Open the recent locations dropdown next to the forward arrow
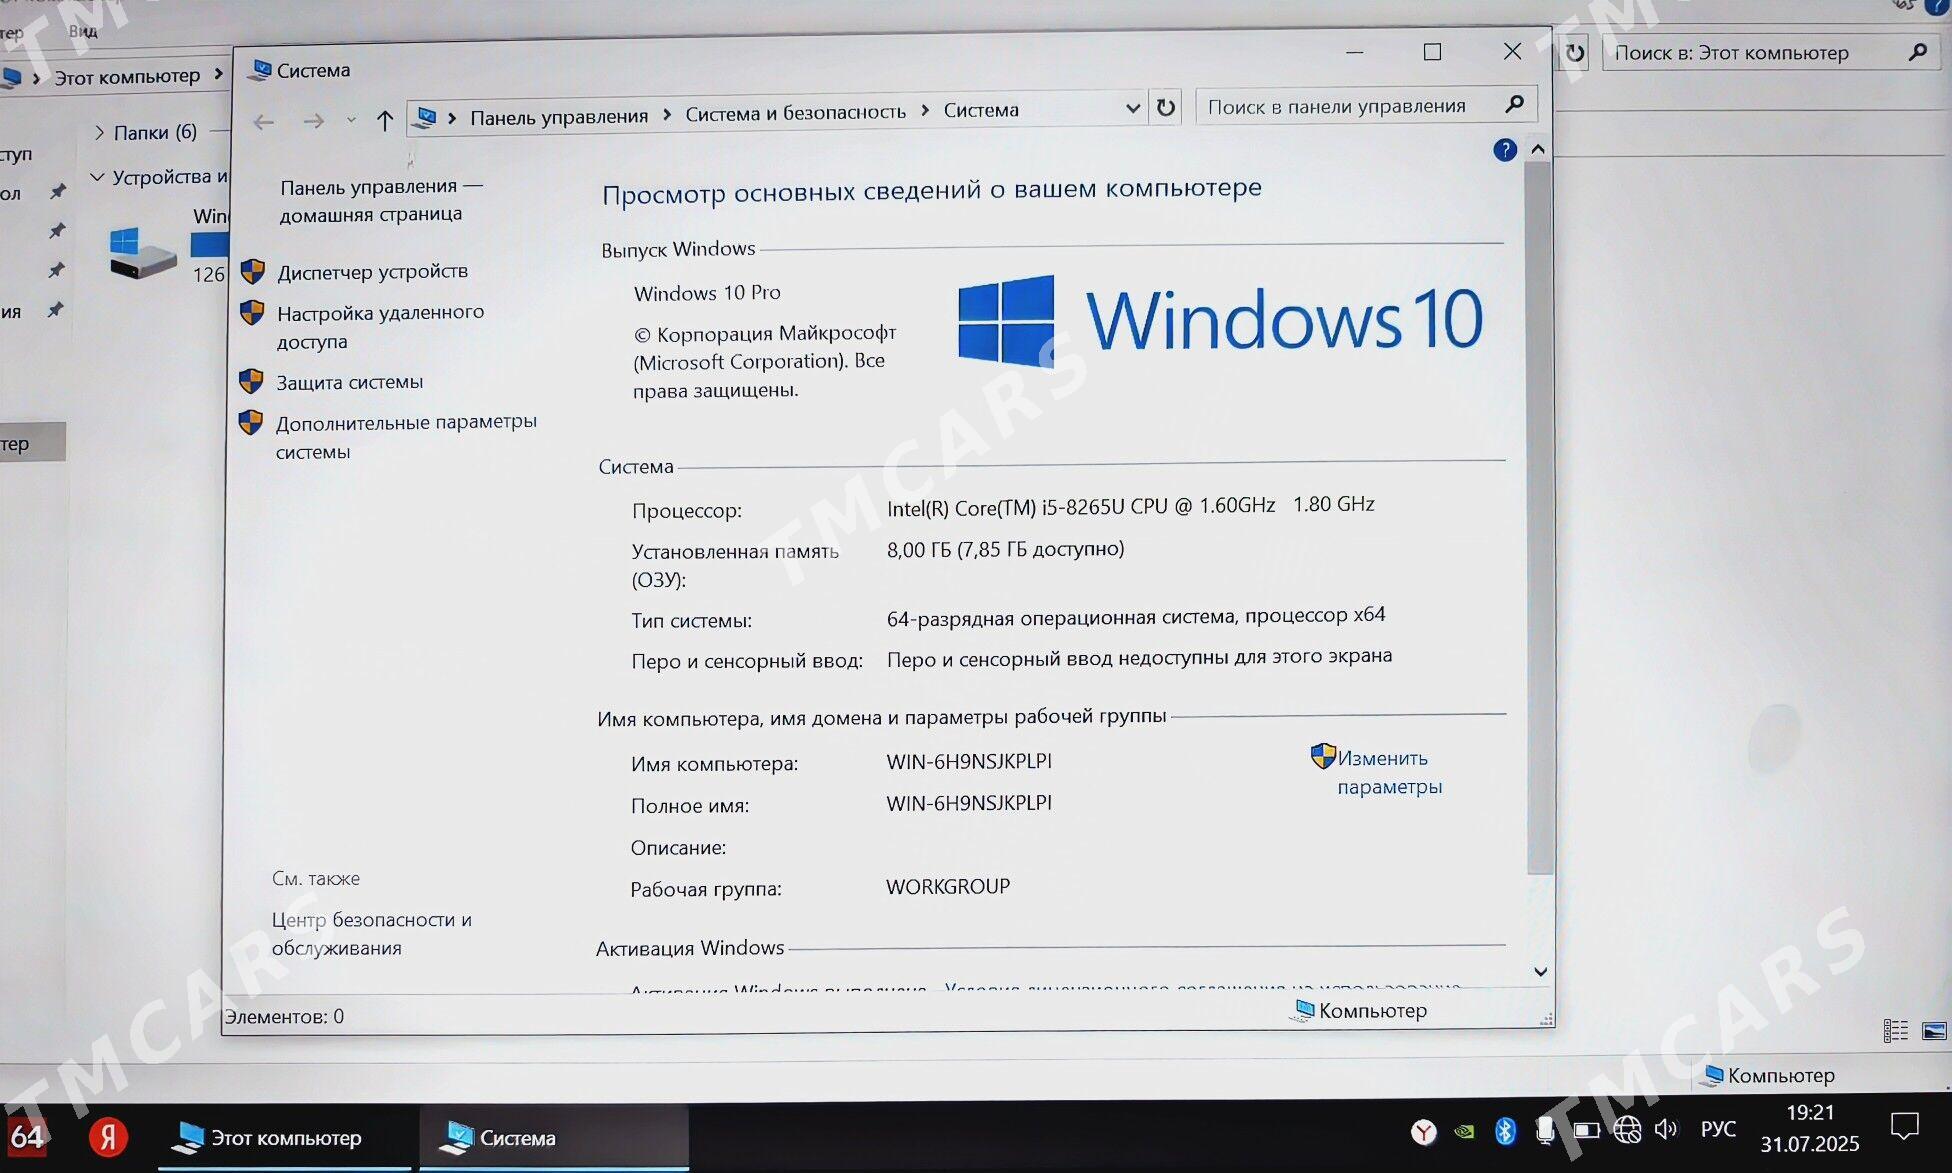1952x1173 pixels. point(351,120)
